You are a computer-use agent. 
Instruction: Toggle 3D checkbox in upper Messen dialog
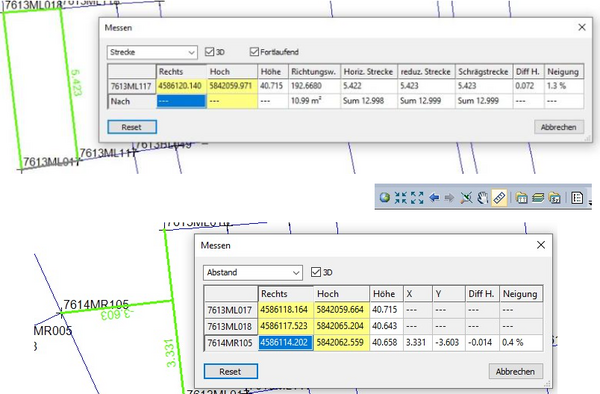209,52
